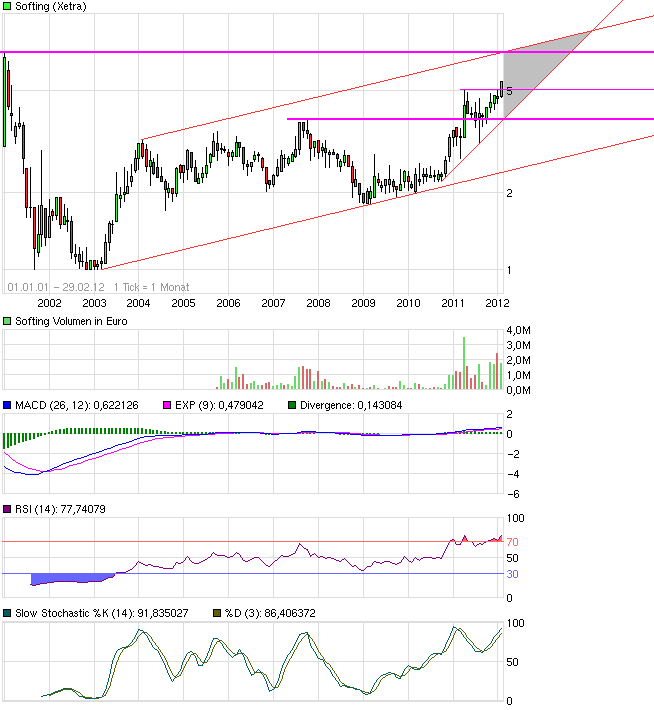The height and width of the screenshot is (710, 654).
Task: Click the MACD axis label -6
Action: [513, 494]
